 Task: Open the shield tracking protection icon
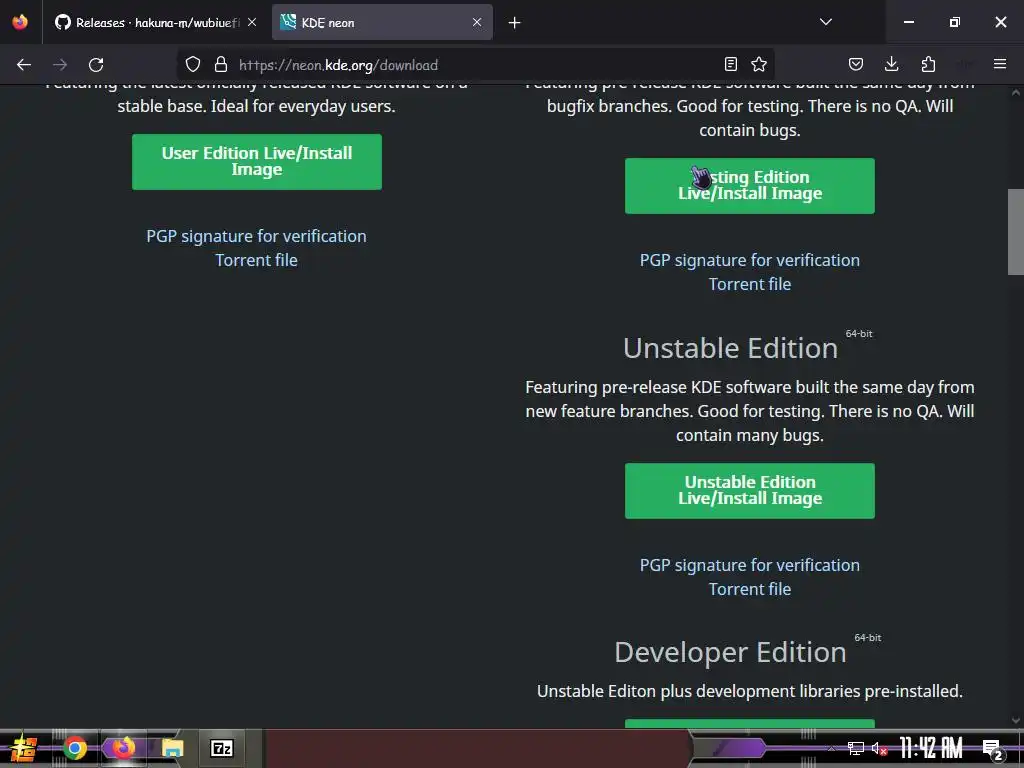193,64
